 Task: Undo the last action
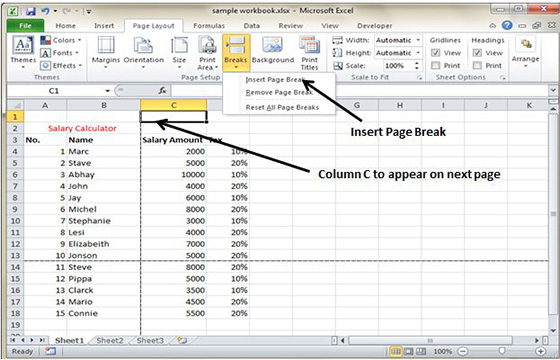click(x=45, y=11)
